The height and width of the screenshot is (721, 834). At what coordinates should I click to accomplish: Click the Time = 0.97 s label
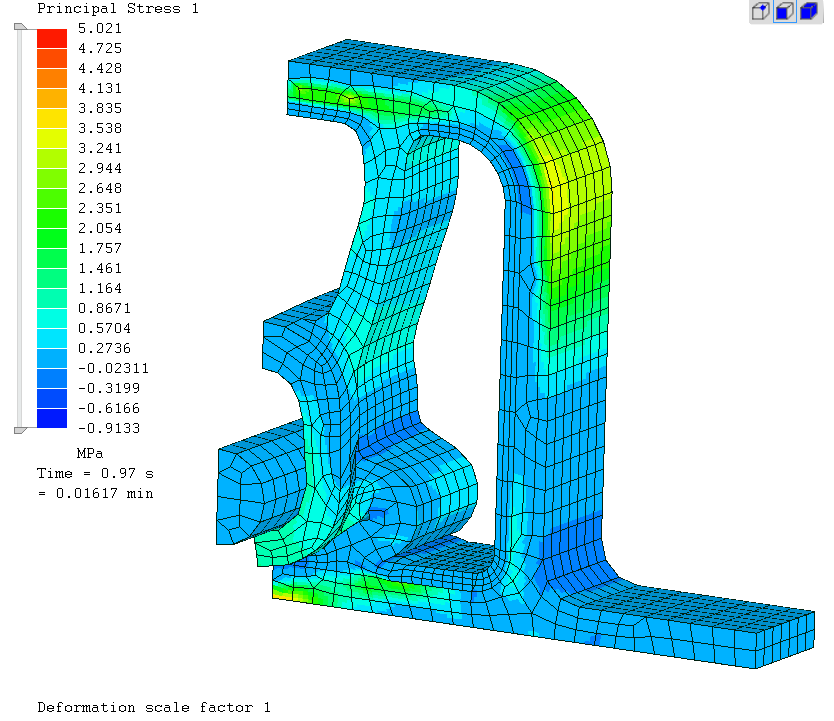95,473
